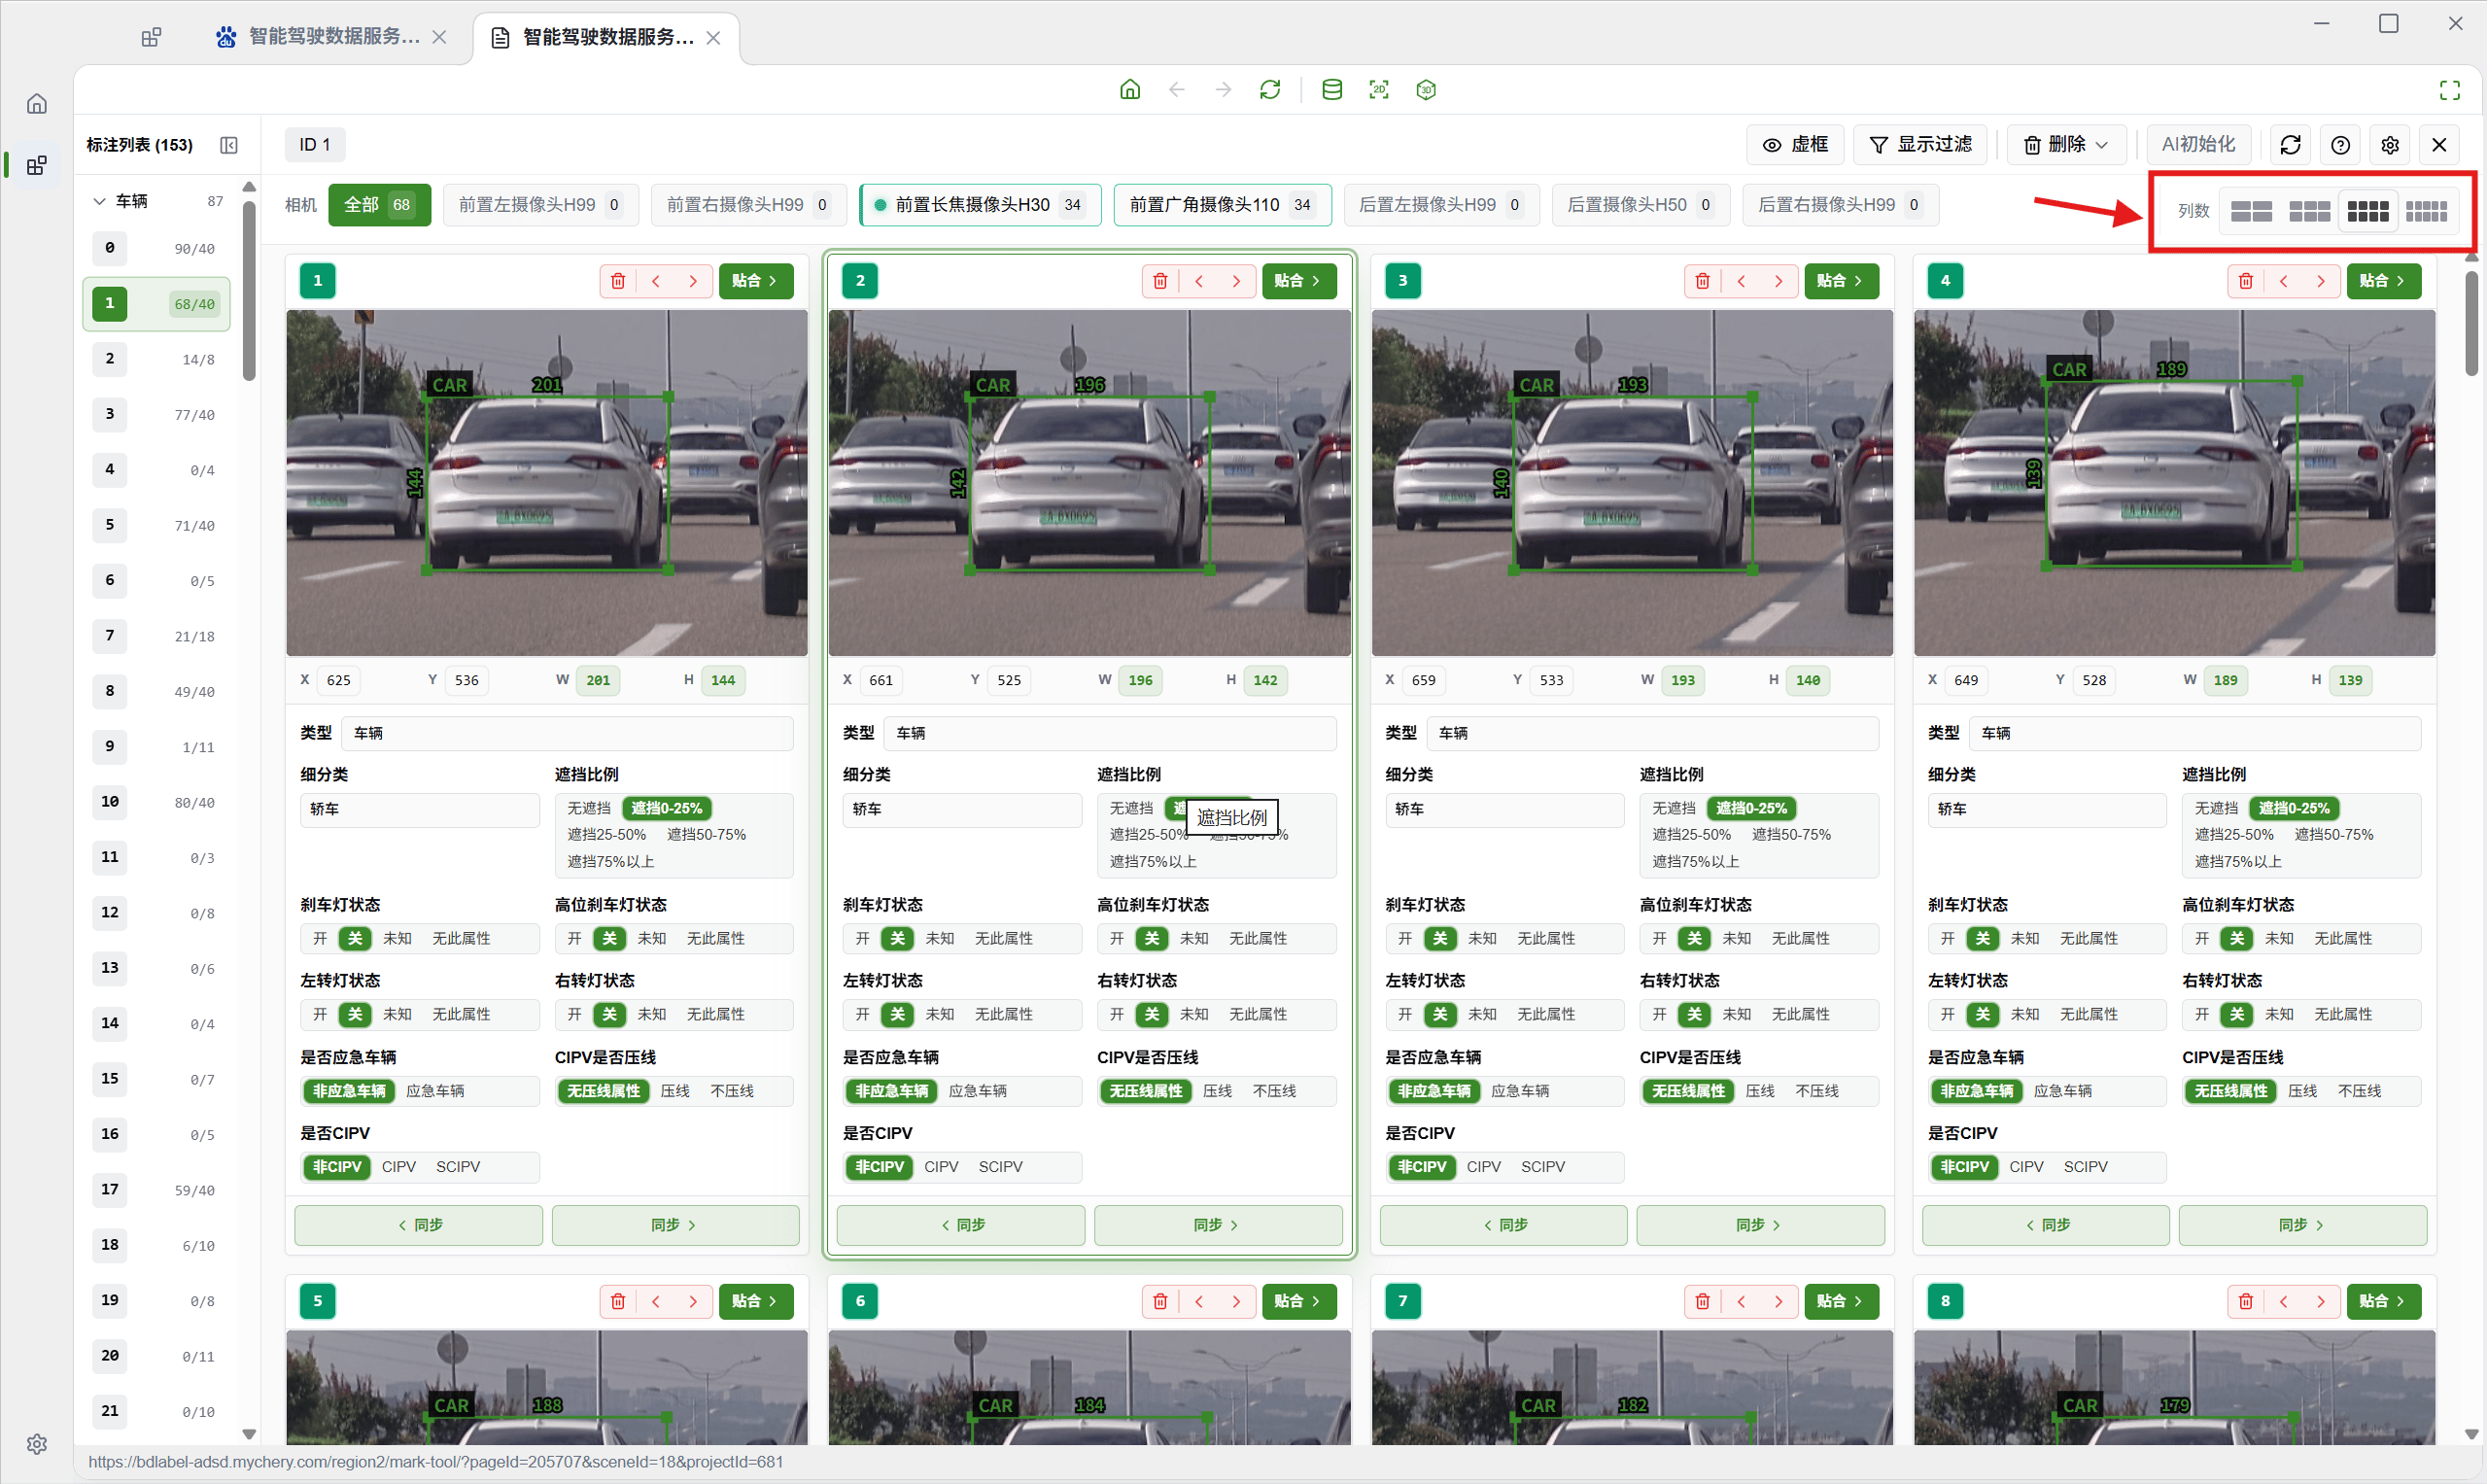Image resolution: width=2487 pixels, height=1484 pixels.
Task: Navigate back with the left arrow in toolbar
Action: click(1176, 90)
